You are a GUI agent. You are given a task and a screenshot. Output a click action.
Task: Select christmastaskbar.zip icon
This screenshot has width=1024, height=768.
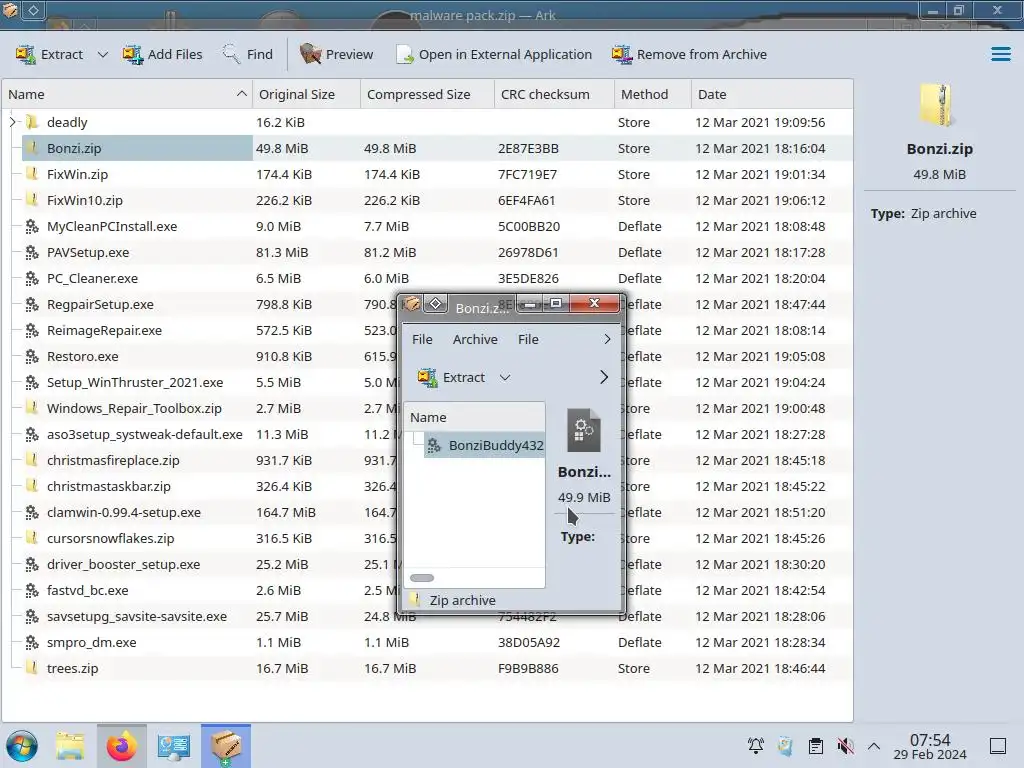coord(32,487)
